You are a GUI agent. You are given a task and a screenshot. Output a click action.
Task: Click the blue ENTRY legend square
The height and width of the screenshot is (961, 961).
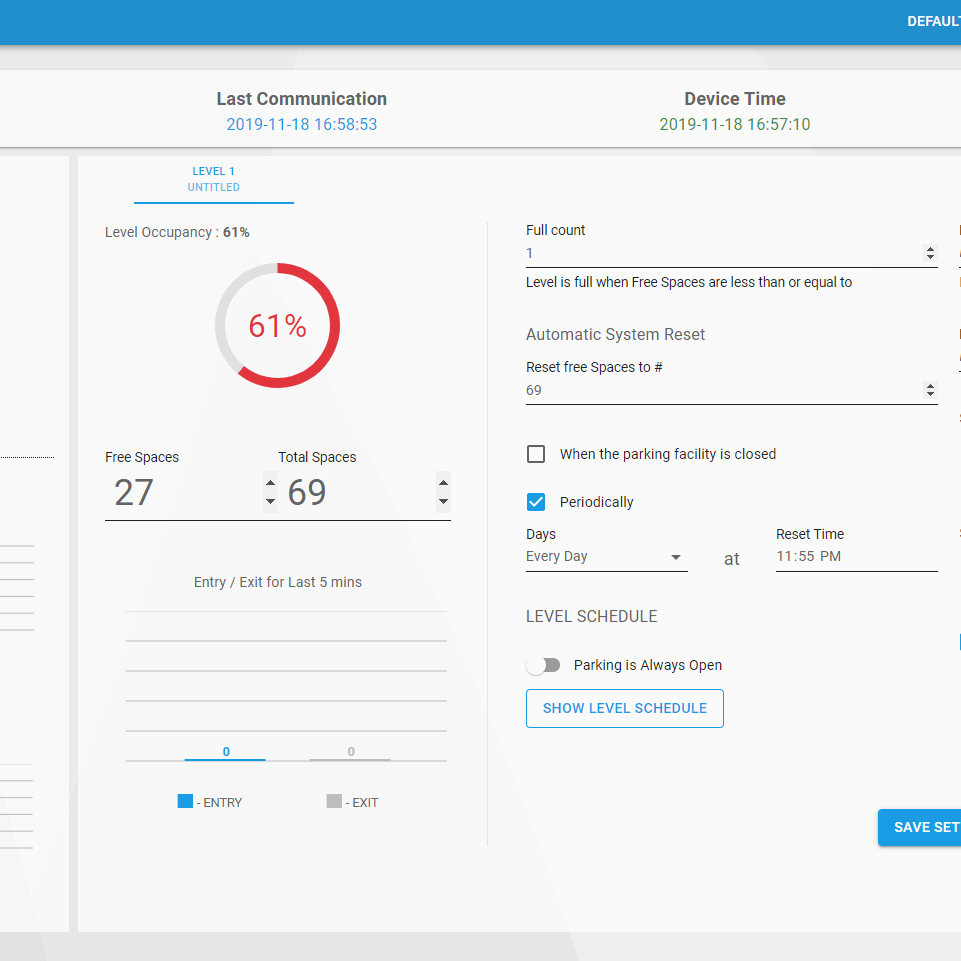[x=185, y=801]
